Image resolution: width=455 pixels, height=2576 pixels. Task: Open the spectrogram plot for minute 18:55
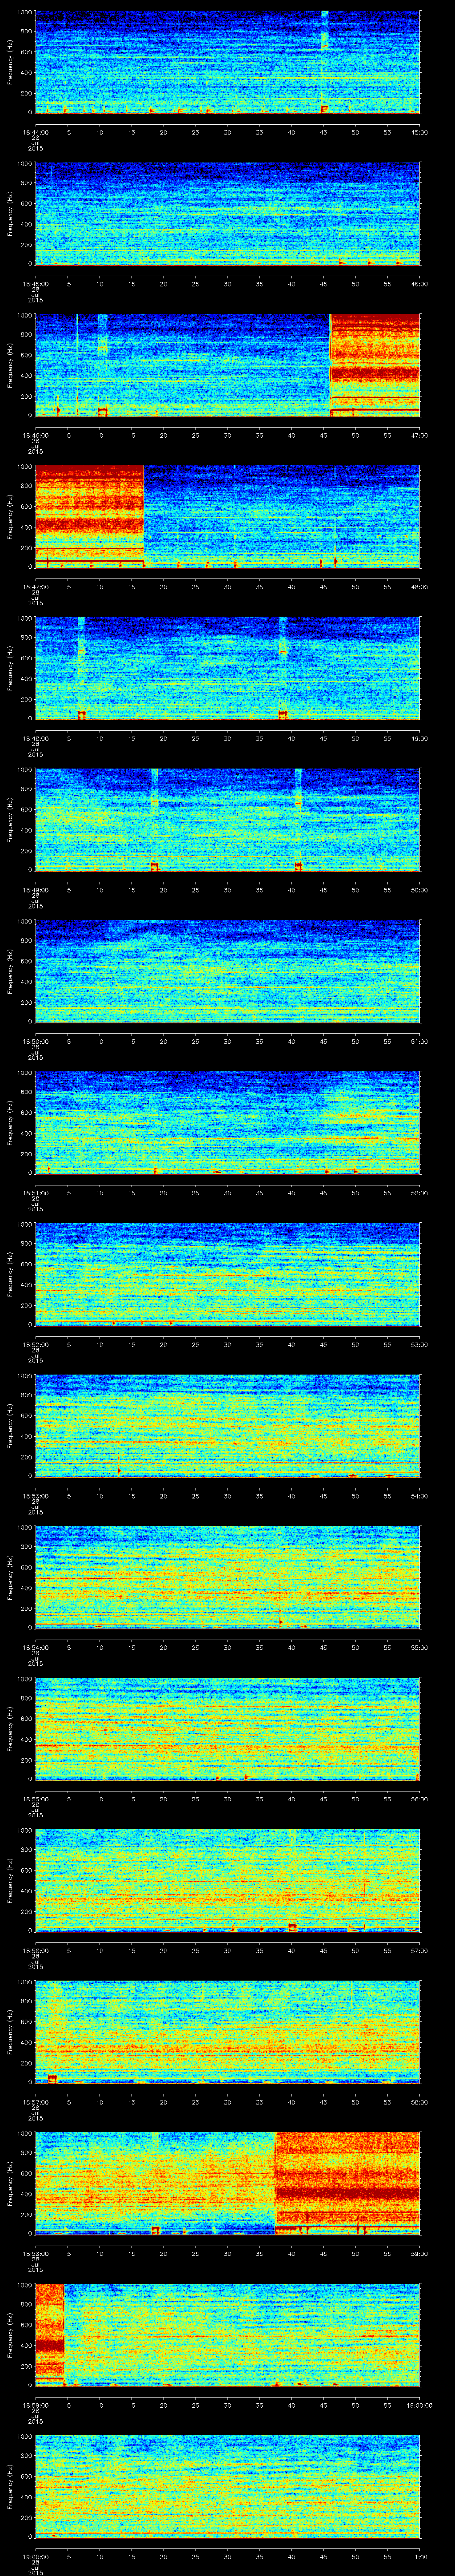coord(227,1729)
